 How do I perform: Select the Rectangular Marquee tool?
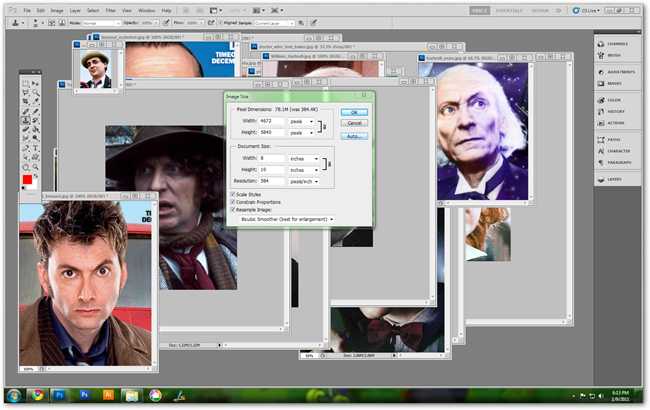click(26, 84)
